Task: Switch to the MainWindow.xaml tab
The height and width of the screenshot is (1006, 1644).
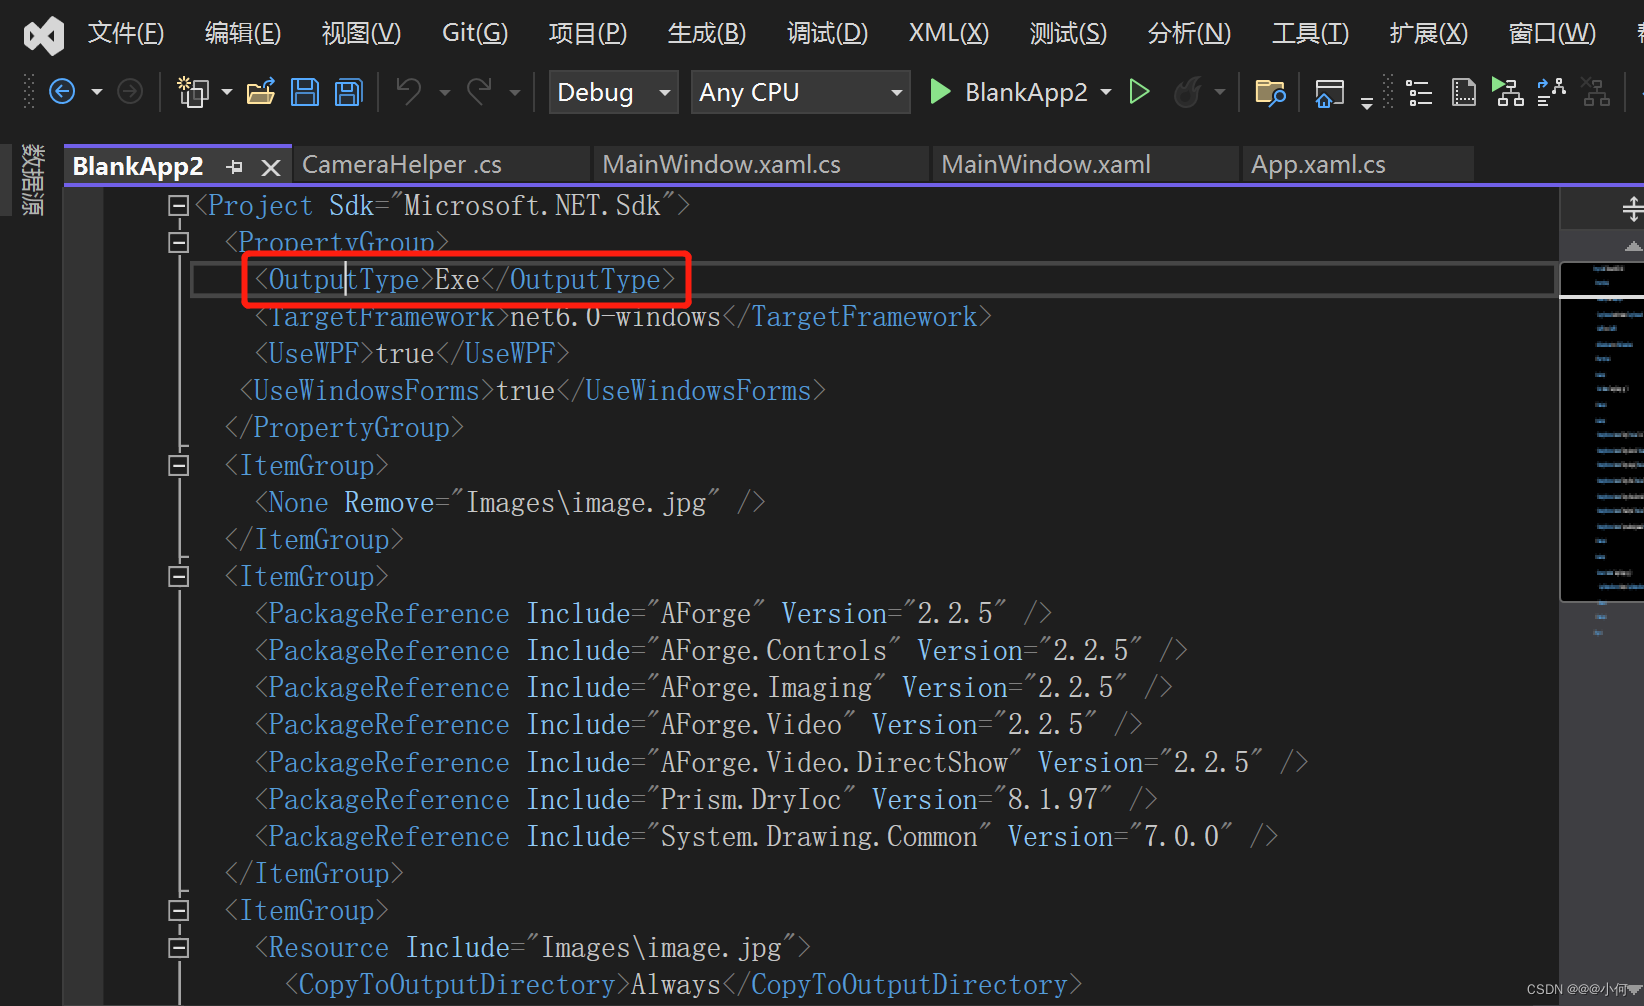Action: 1085,164
